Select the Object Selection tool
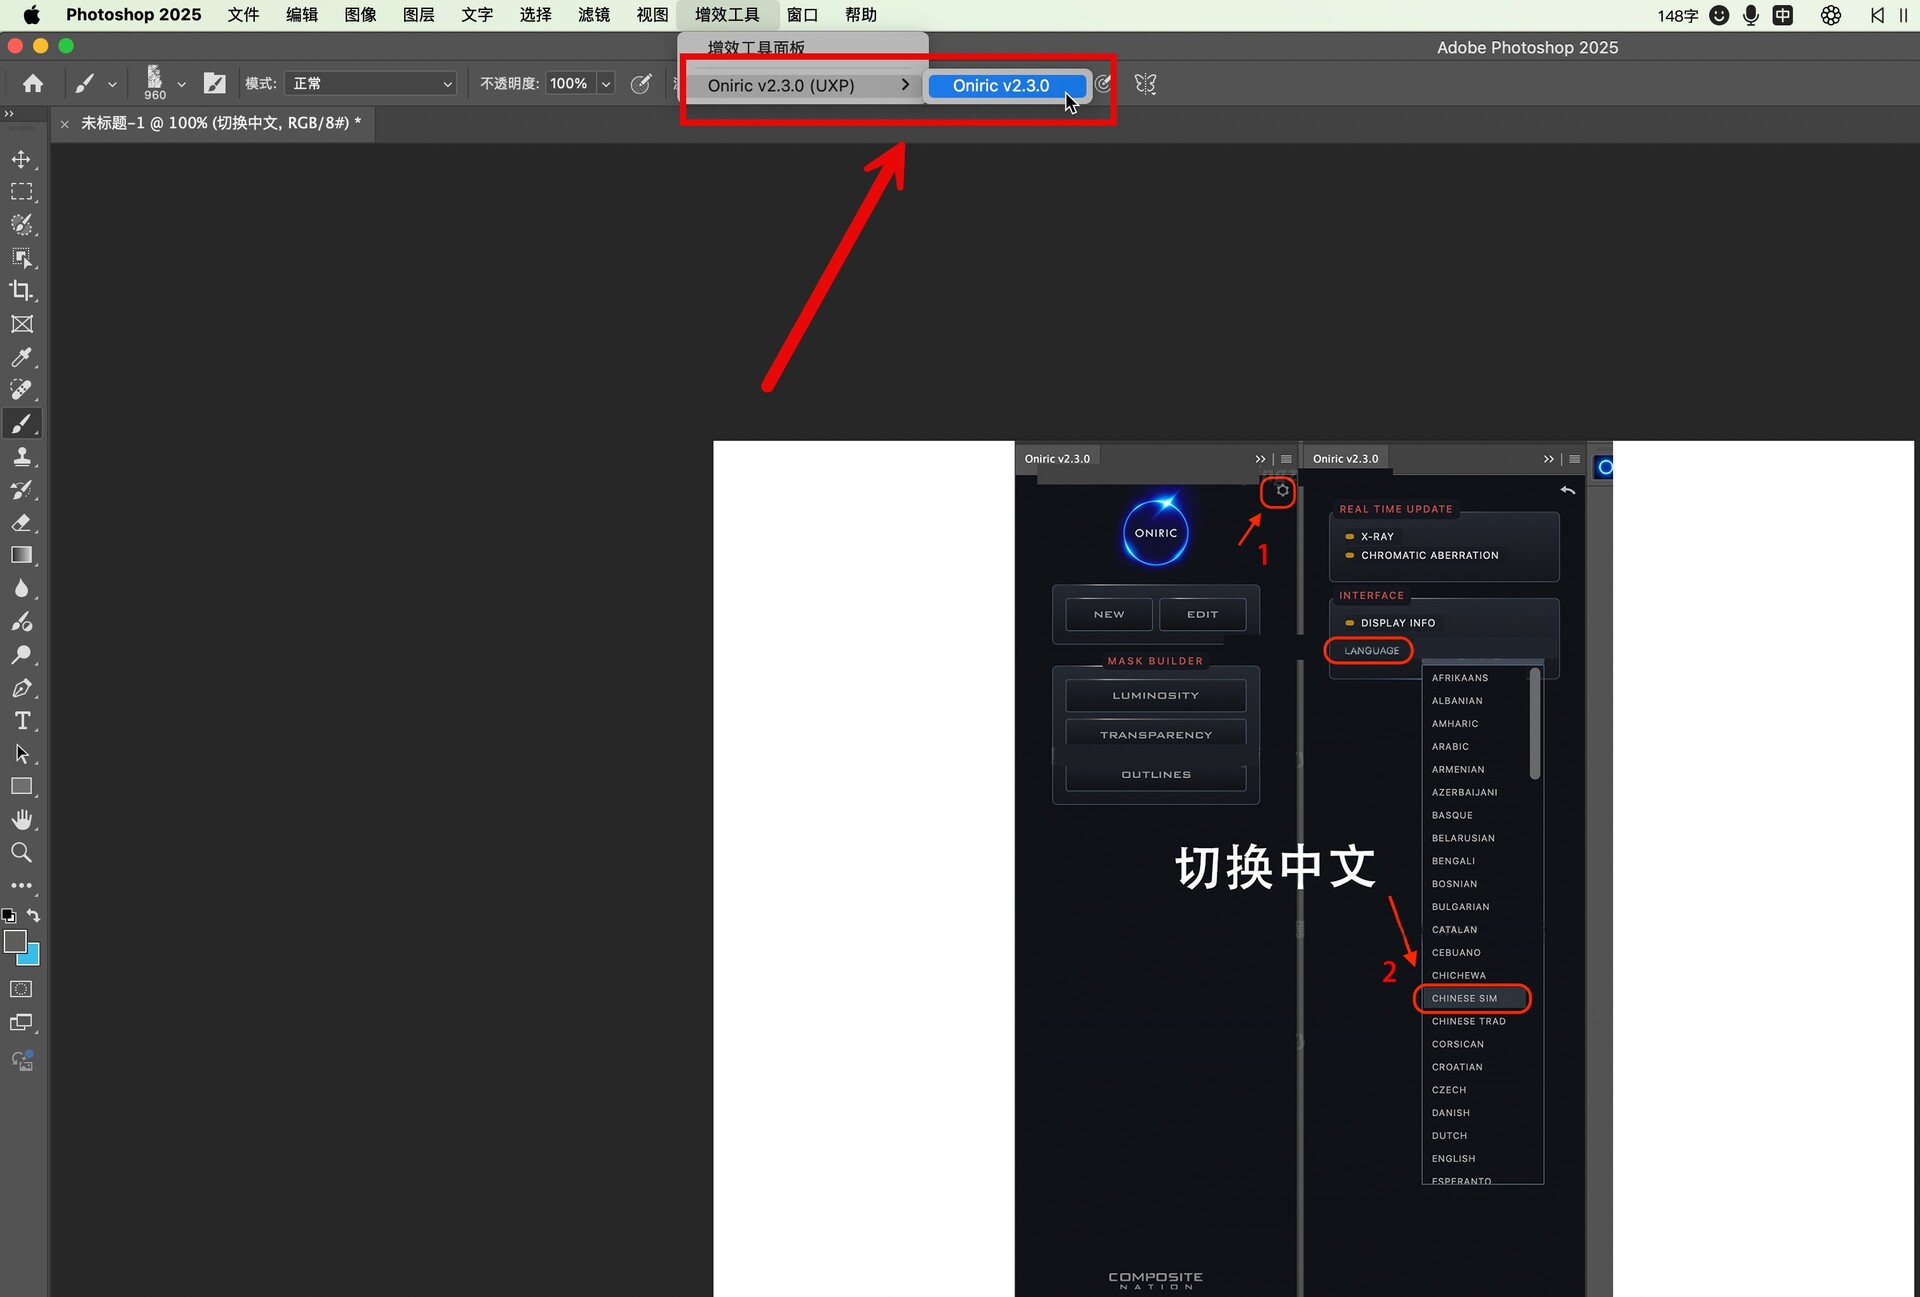The image size is (1920, 1297). (x=21, y=258)
